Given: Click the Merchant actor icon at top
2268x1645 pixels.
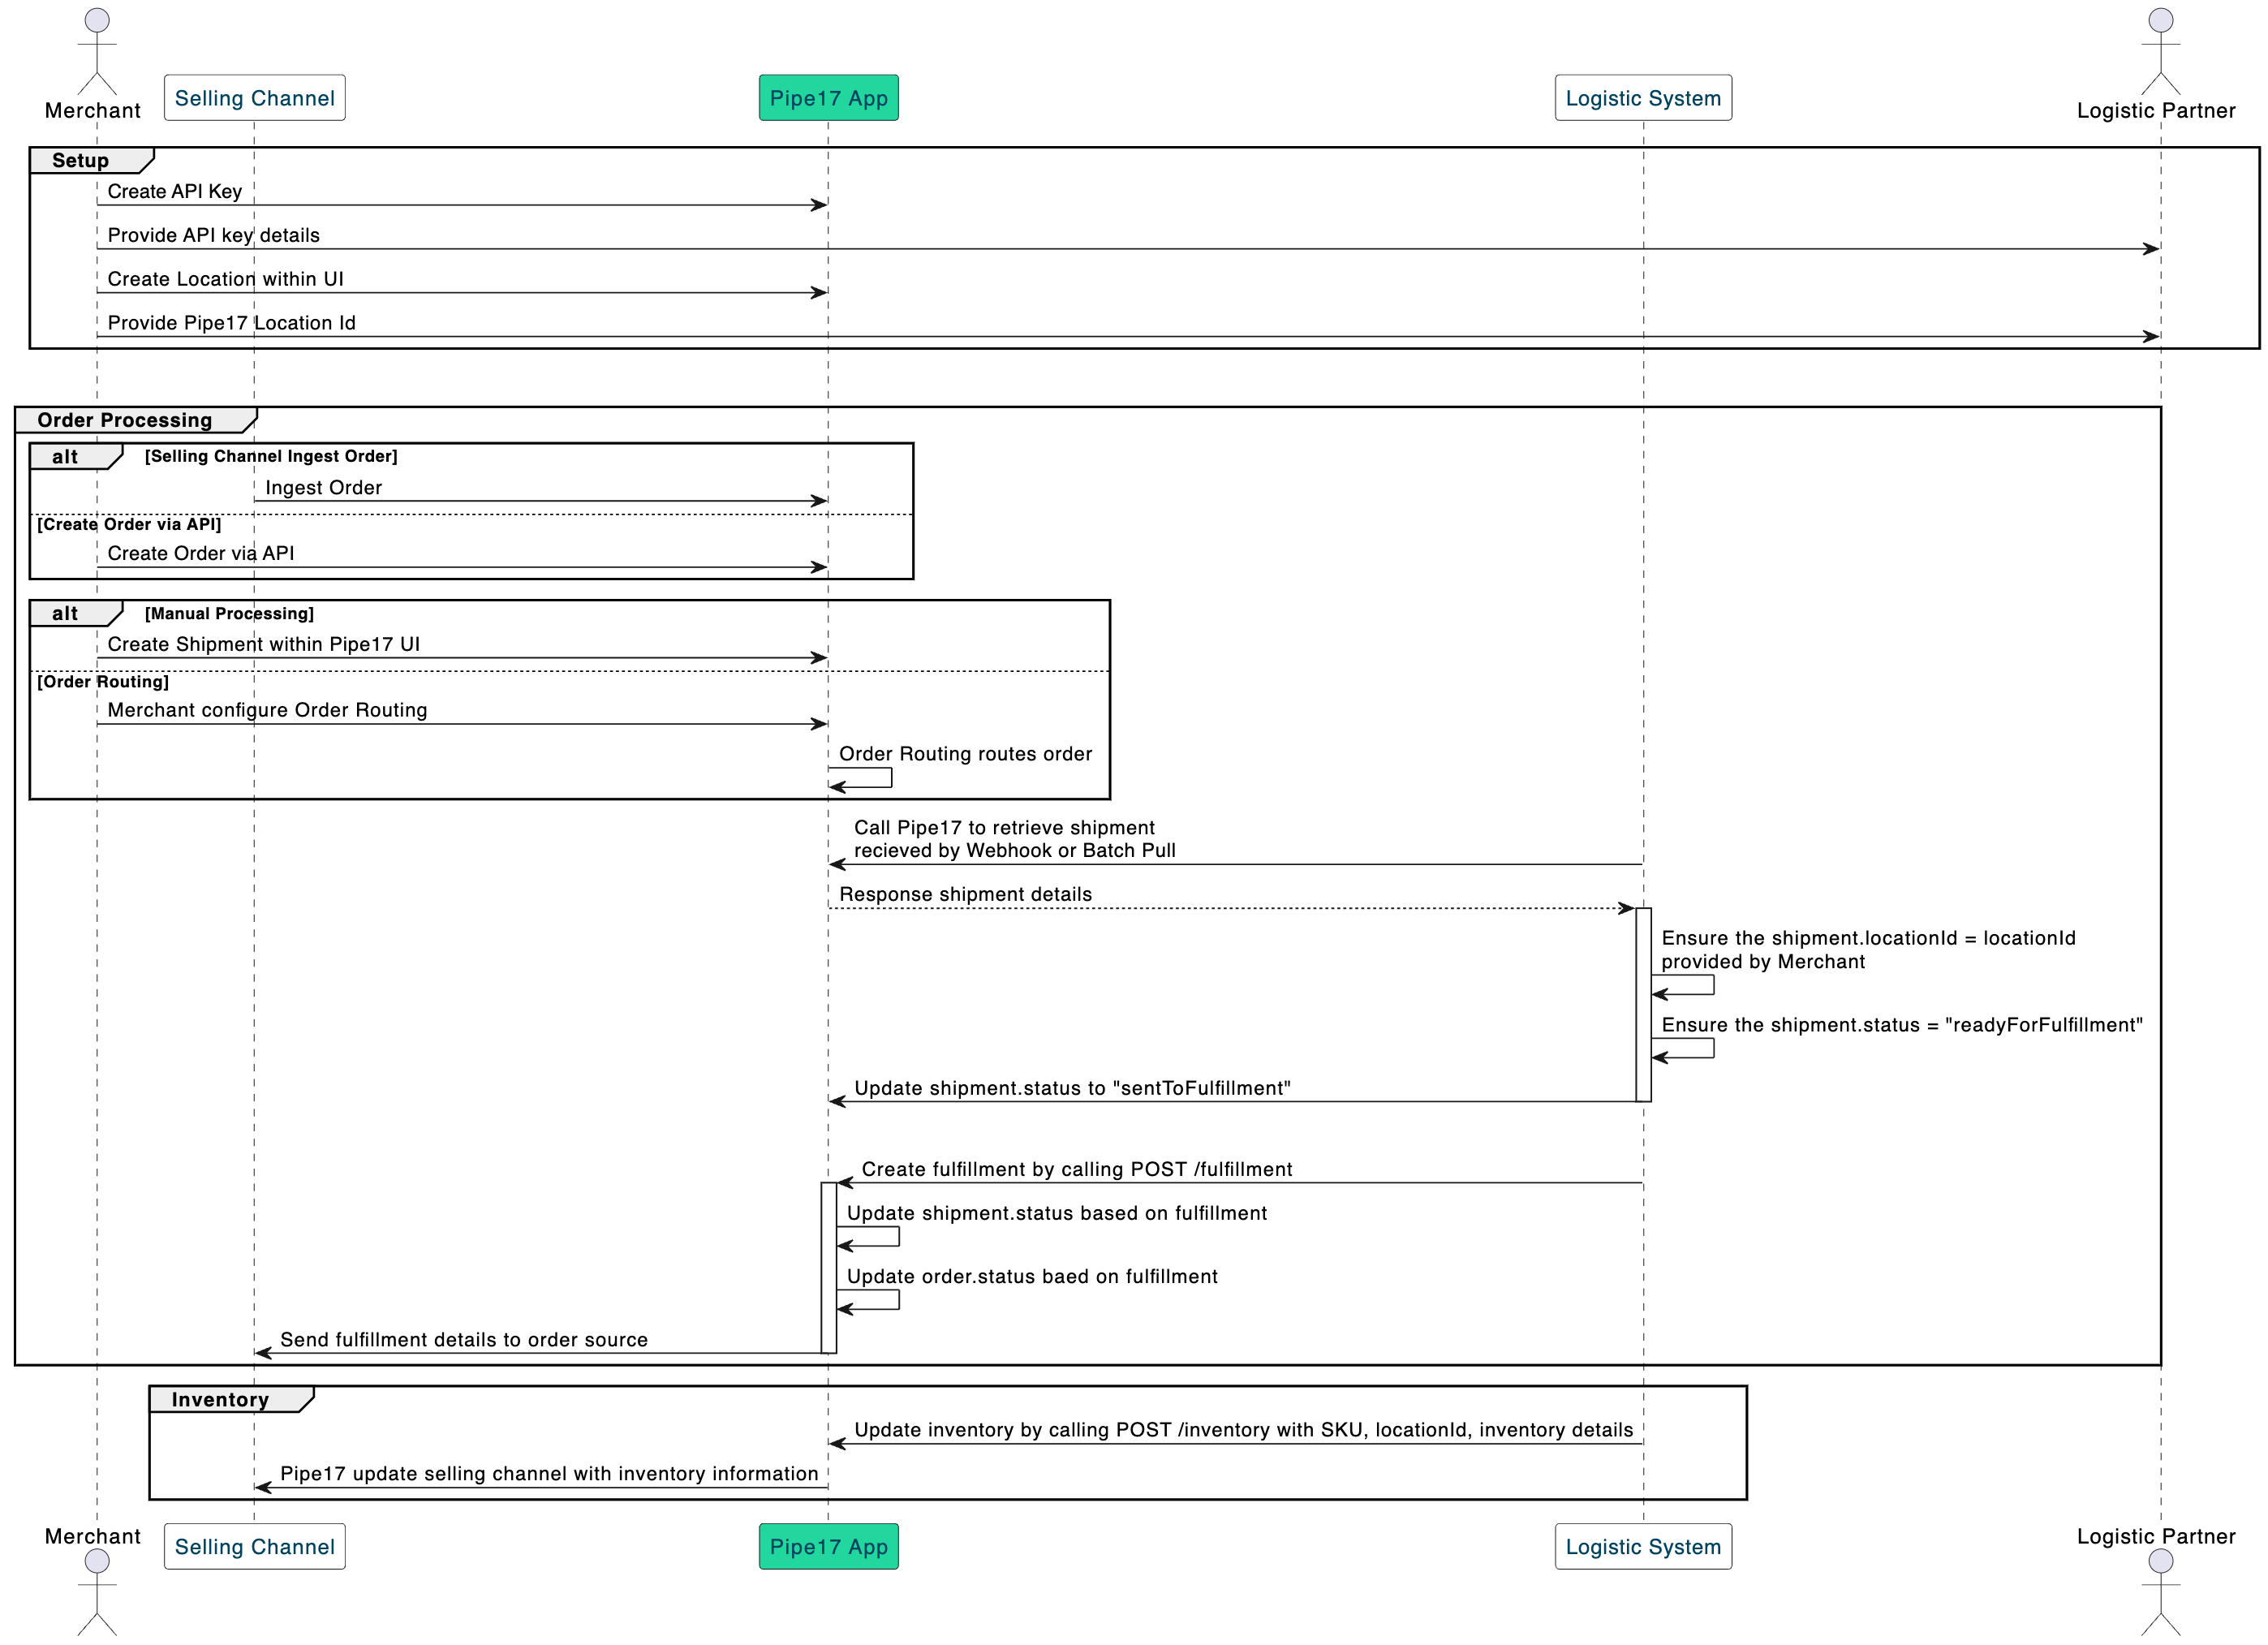Looking at the screenshot, I should (97, 50).
